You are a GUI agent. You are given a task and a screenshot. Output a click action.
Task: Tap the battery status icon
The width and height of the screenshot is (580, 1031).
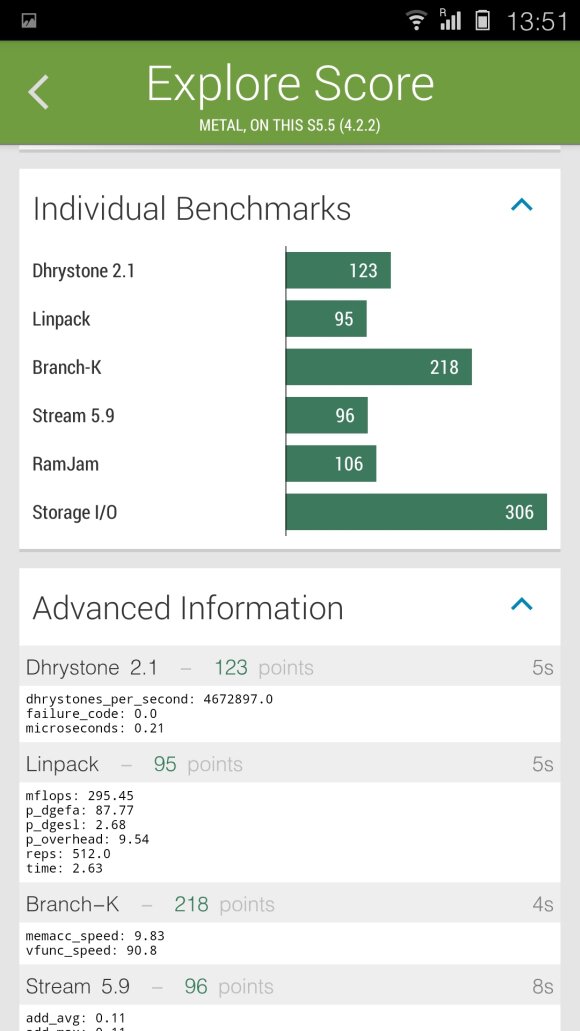(483, 20)
